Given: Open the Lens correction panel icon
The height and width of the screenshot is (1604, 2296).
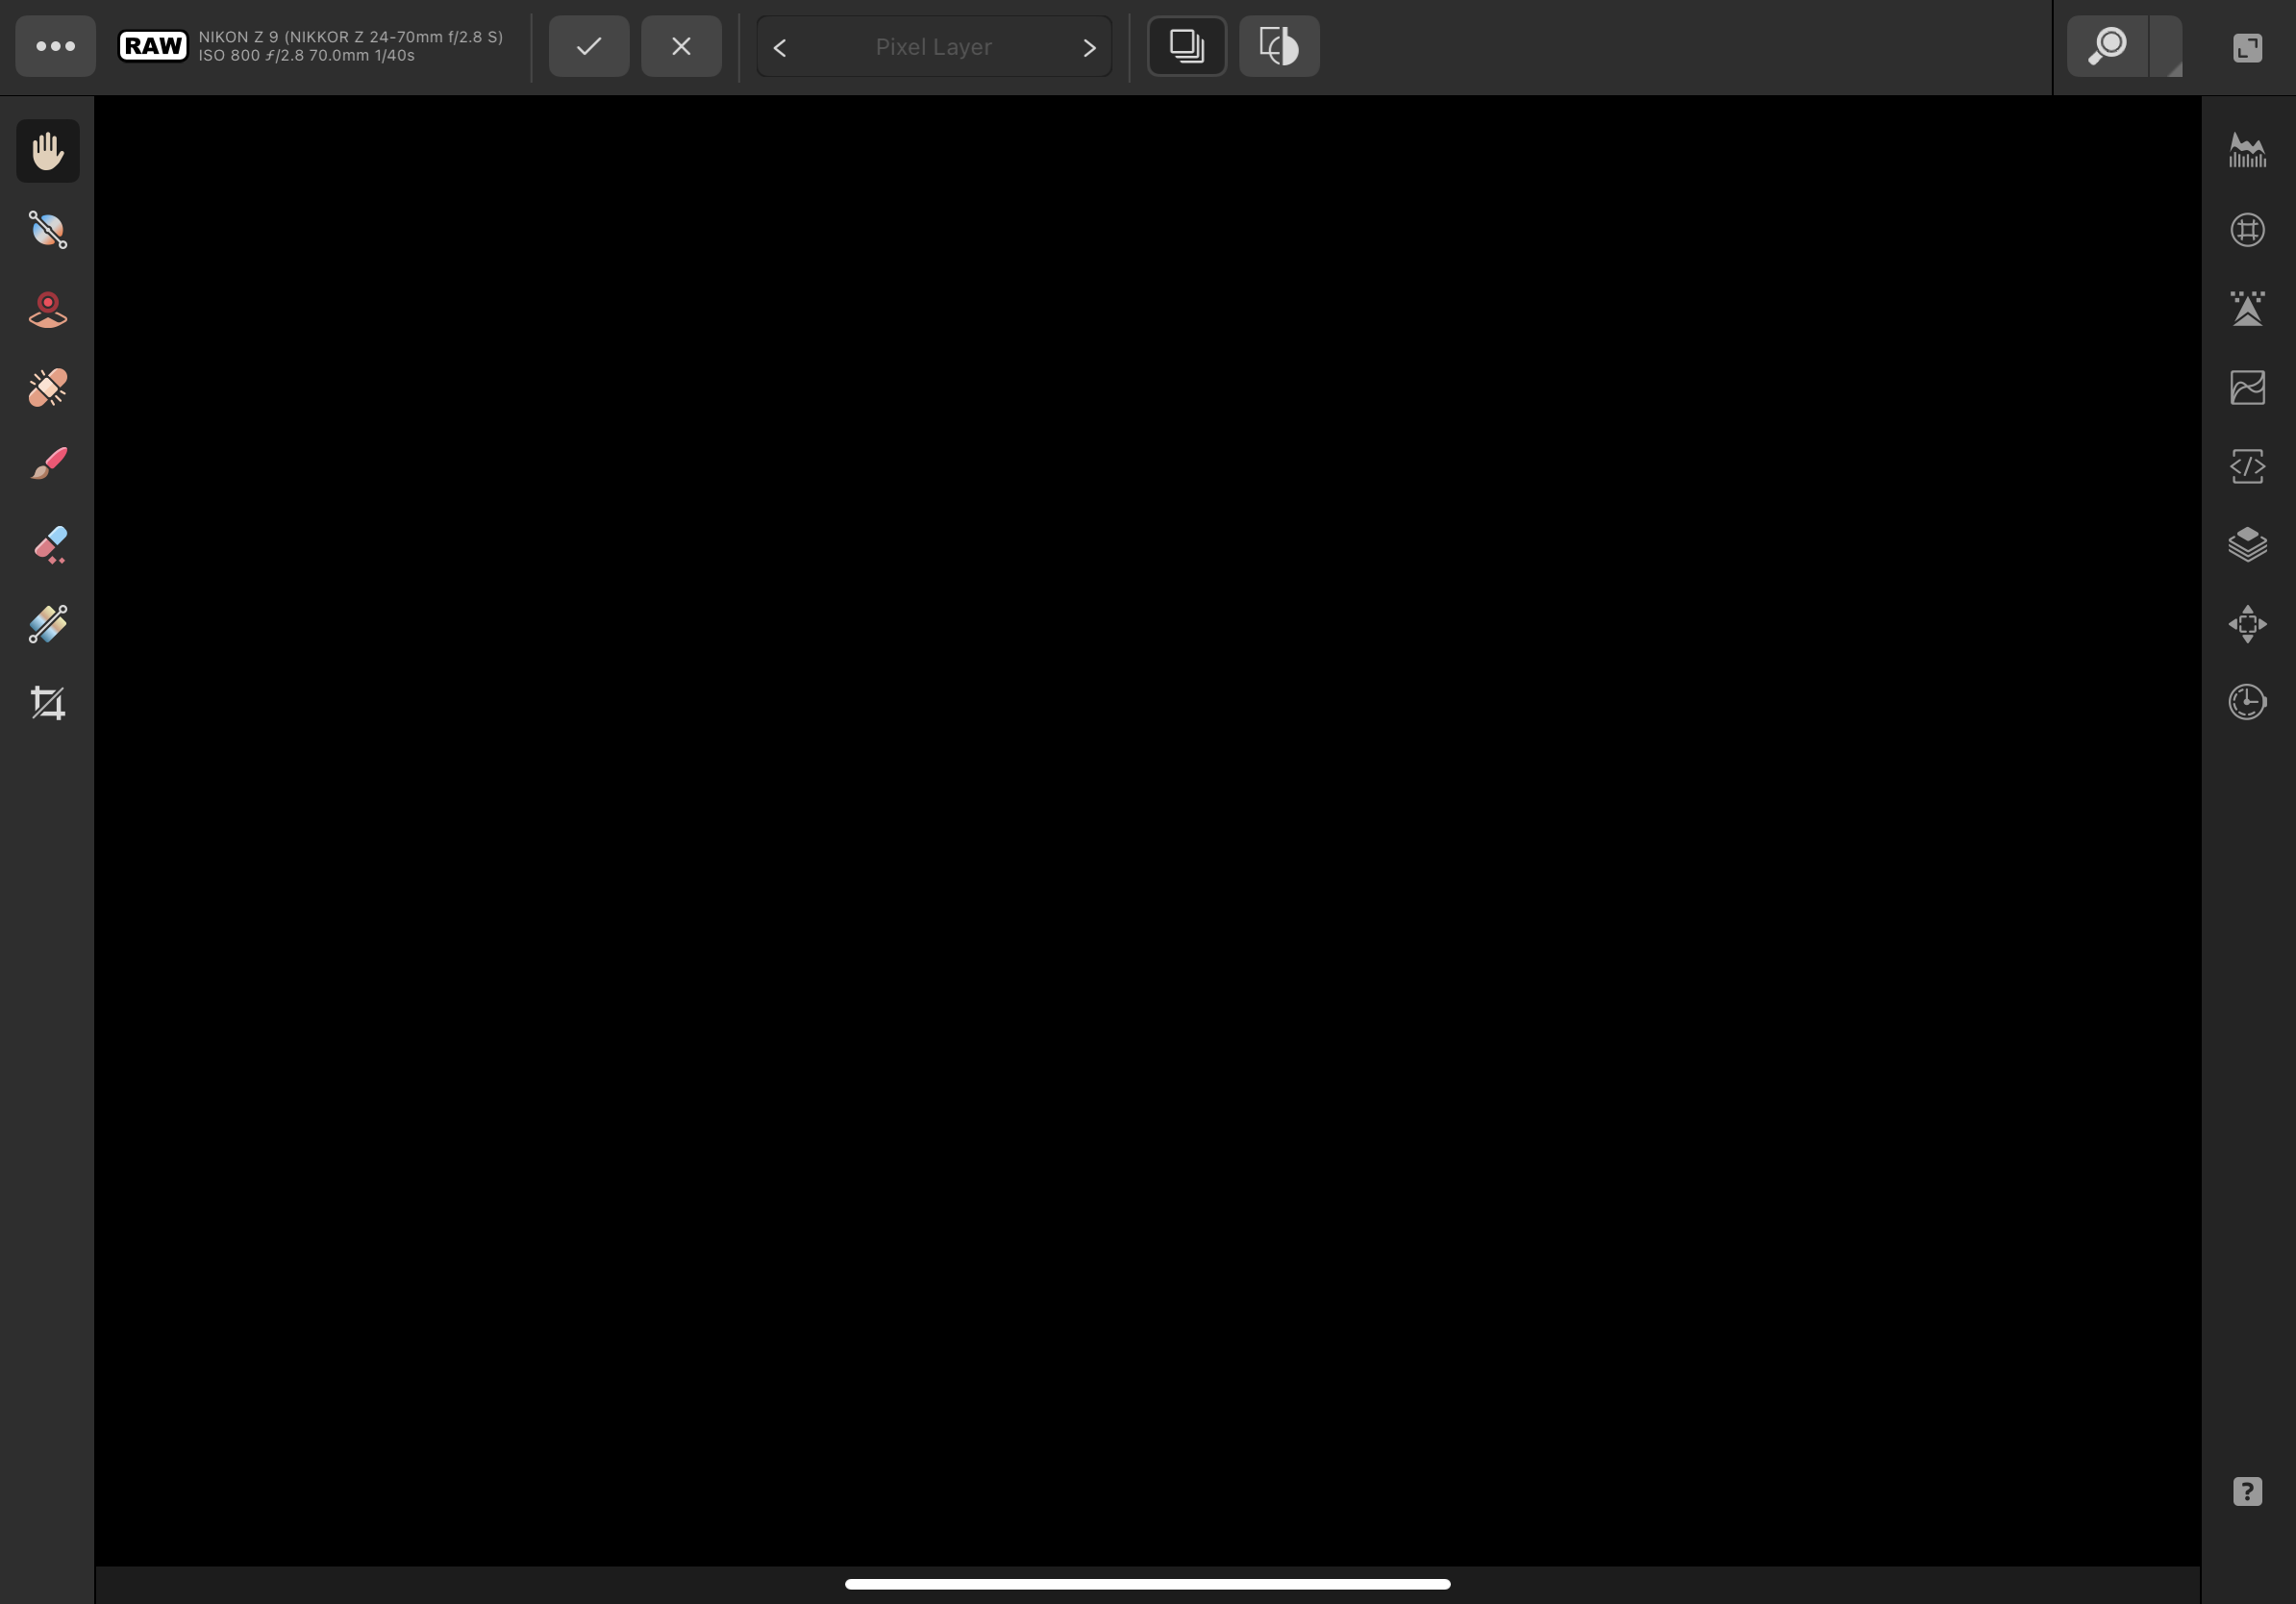Looking at the screenshot, I should coord(2247,230).
